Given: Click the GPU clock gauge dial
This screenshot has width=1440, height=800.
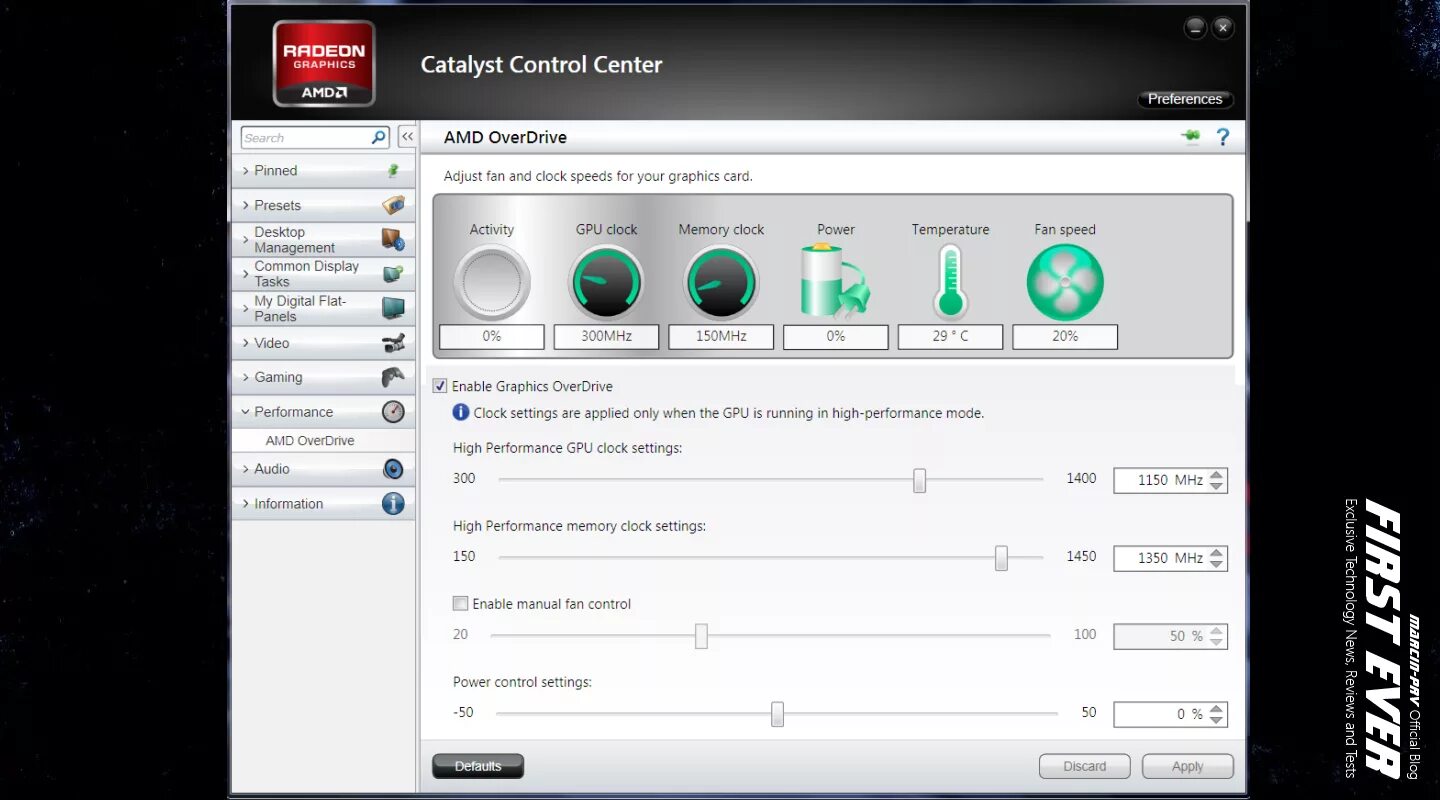Looking at the screenshot, I should pos(606,283).
